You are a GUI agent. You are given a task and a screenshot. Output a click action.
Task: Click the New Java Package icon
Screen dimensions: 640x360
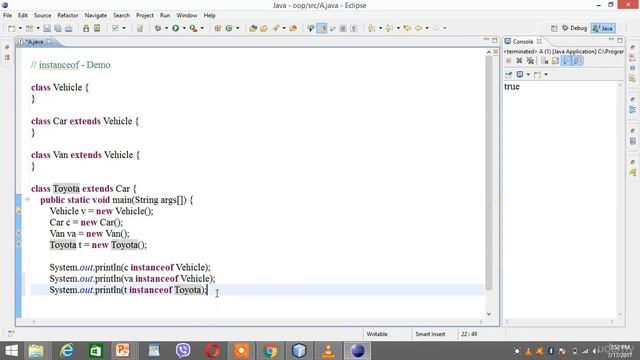point(218,28)
